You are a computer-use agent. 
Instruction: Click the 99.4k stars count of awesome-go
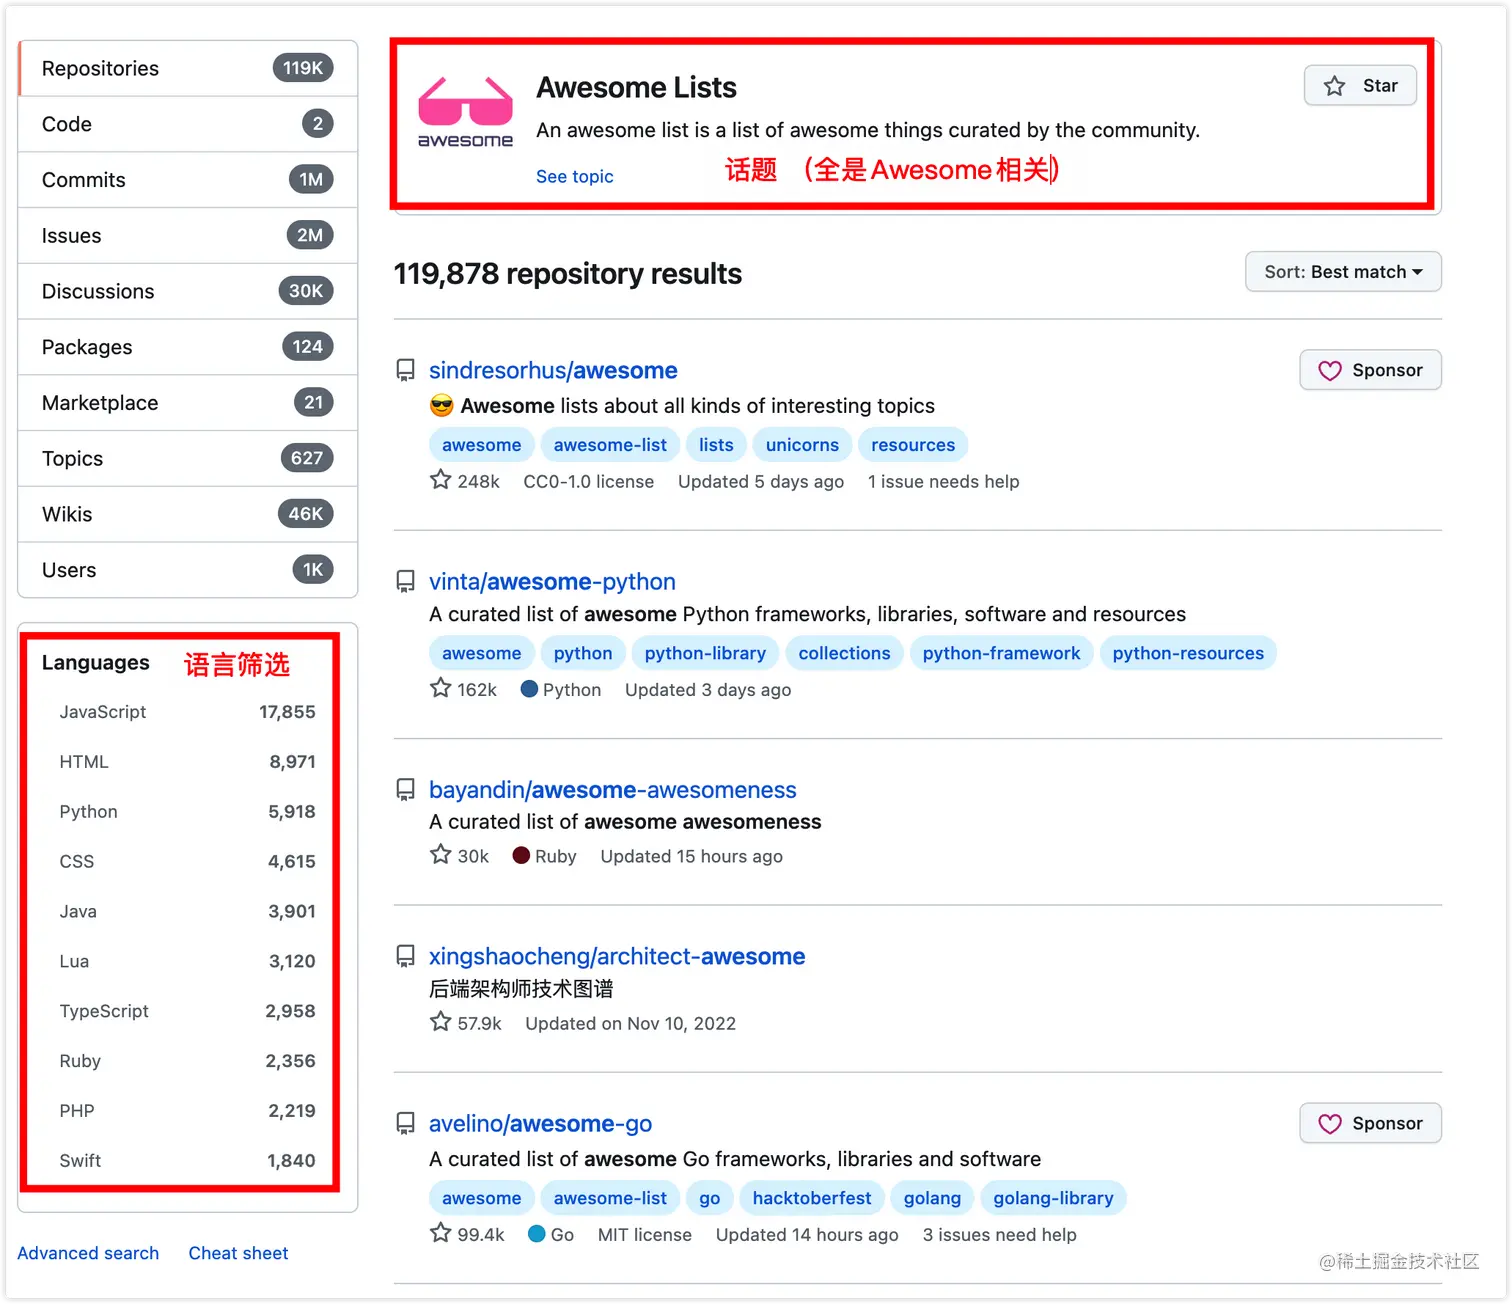tap(467, 1234)
